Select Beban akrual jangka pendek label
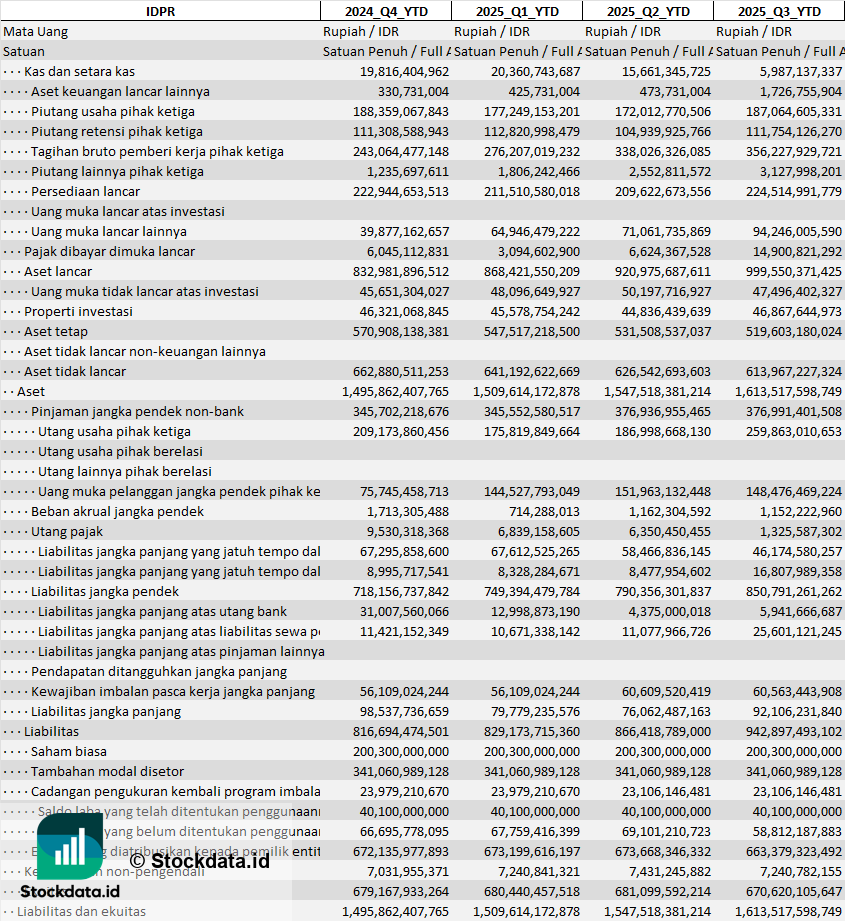The width and height of the screenshot is (845, 921). (117, 510)
